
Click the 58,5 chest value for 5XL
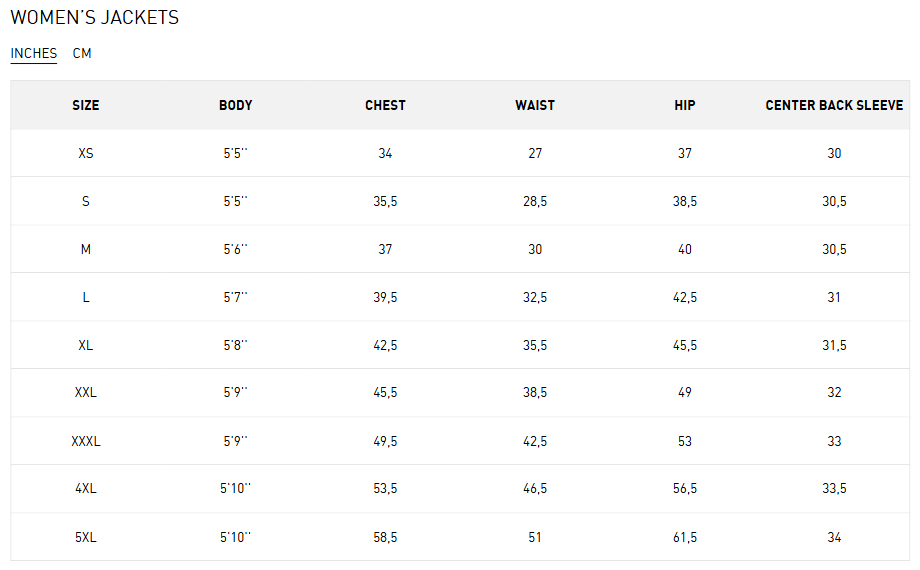pyautogui.click(x=385, y=537)
